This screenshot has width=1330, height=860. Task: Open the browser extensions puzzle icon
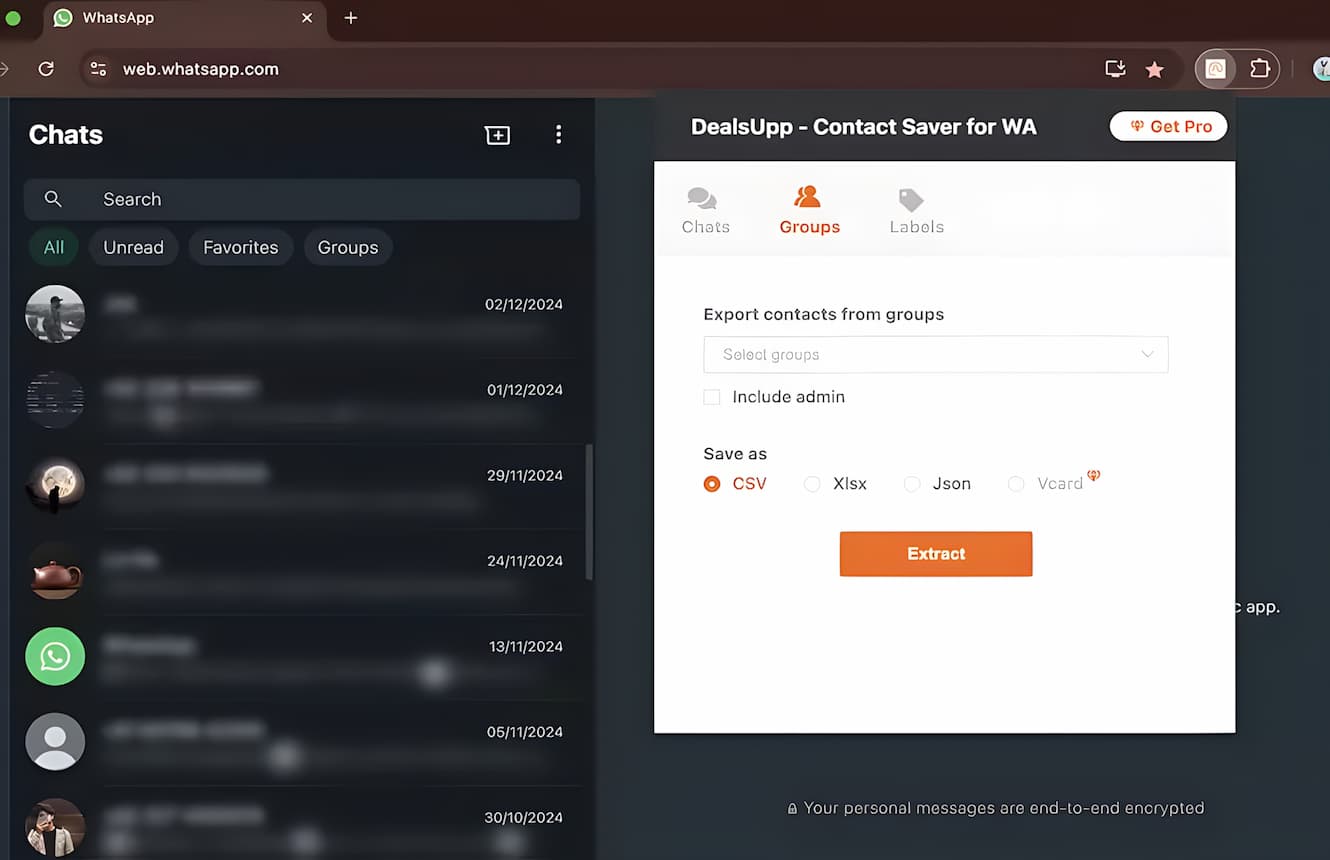[x=1260, y=69]
